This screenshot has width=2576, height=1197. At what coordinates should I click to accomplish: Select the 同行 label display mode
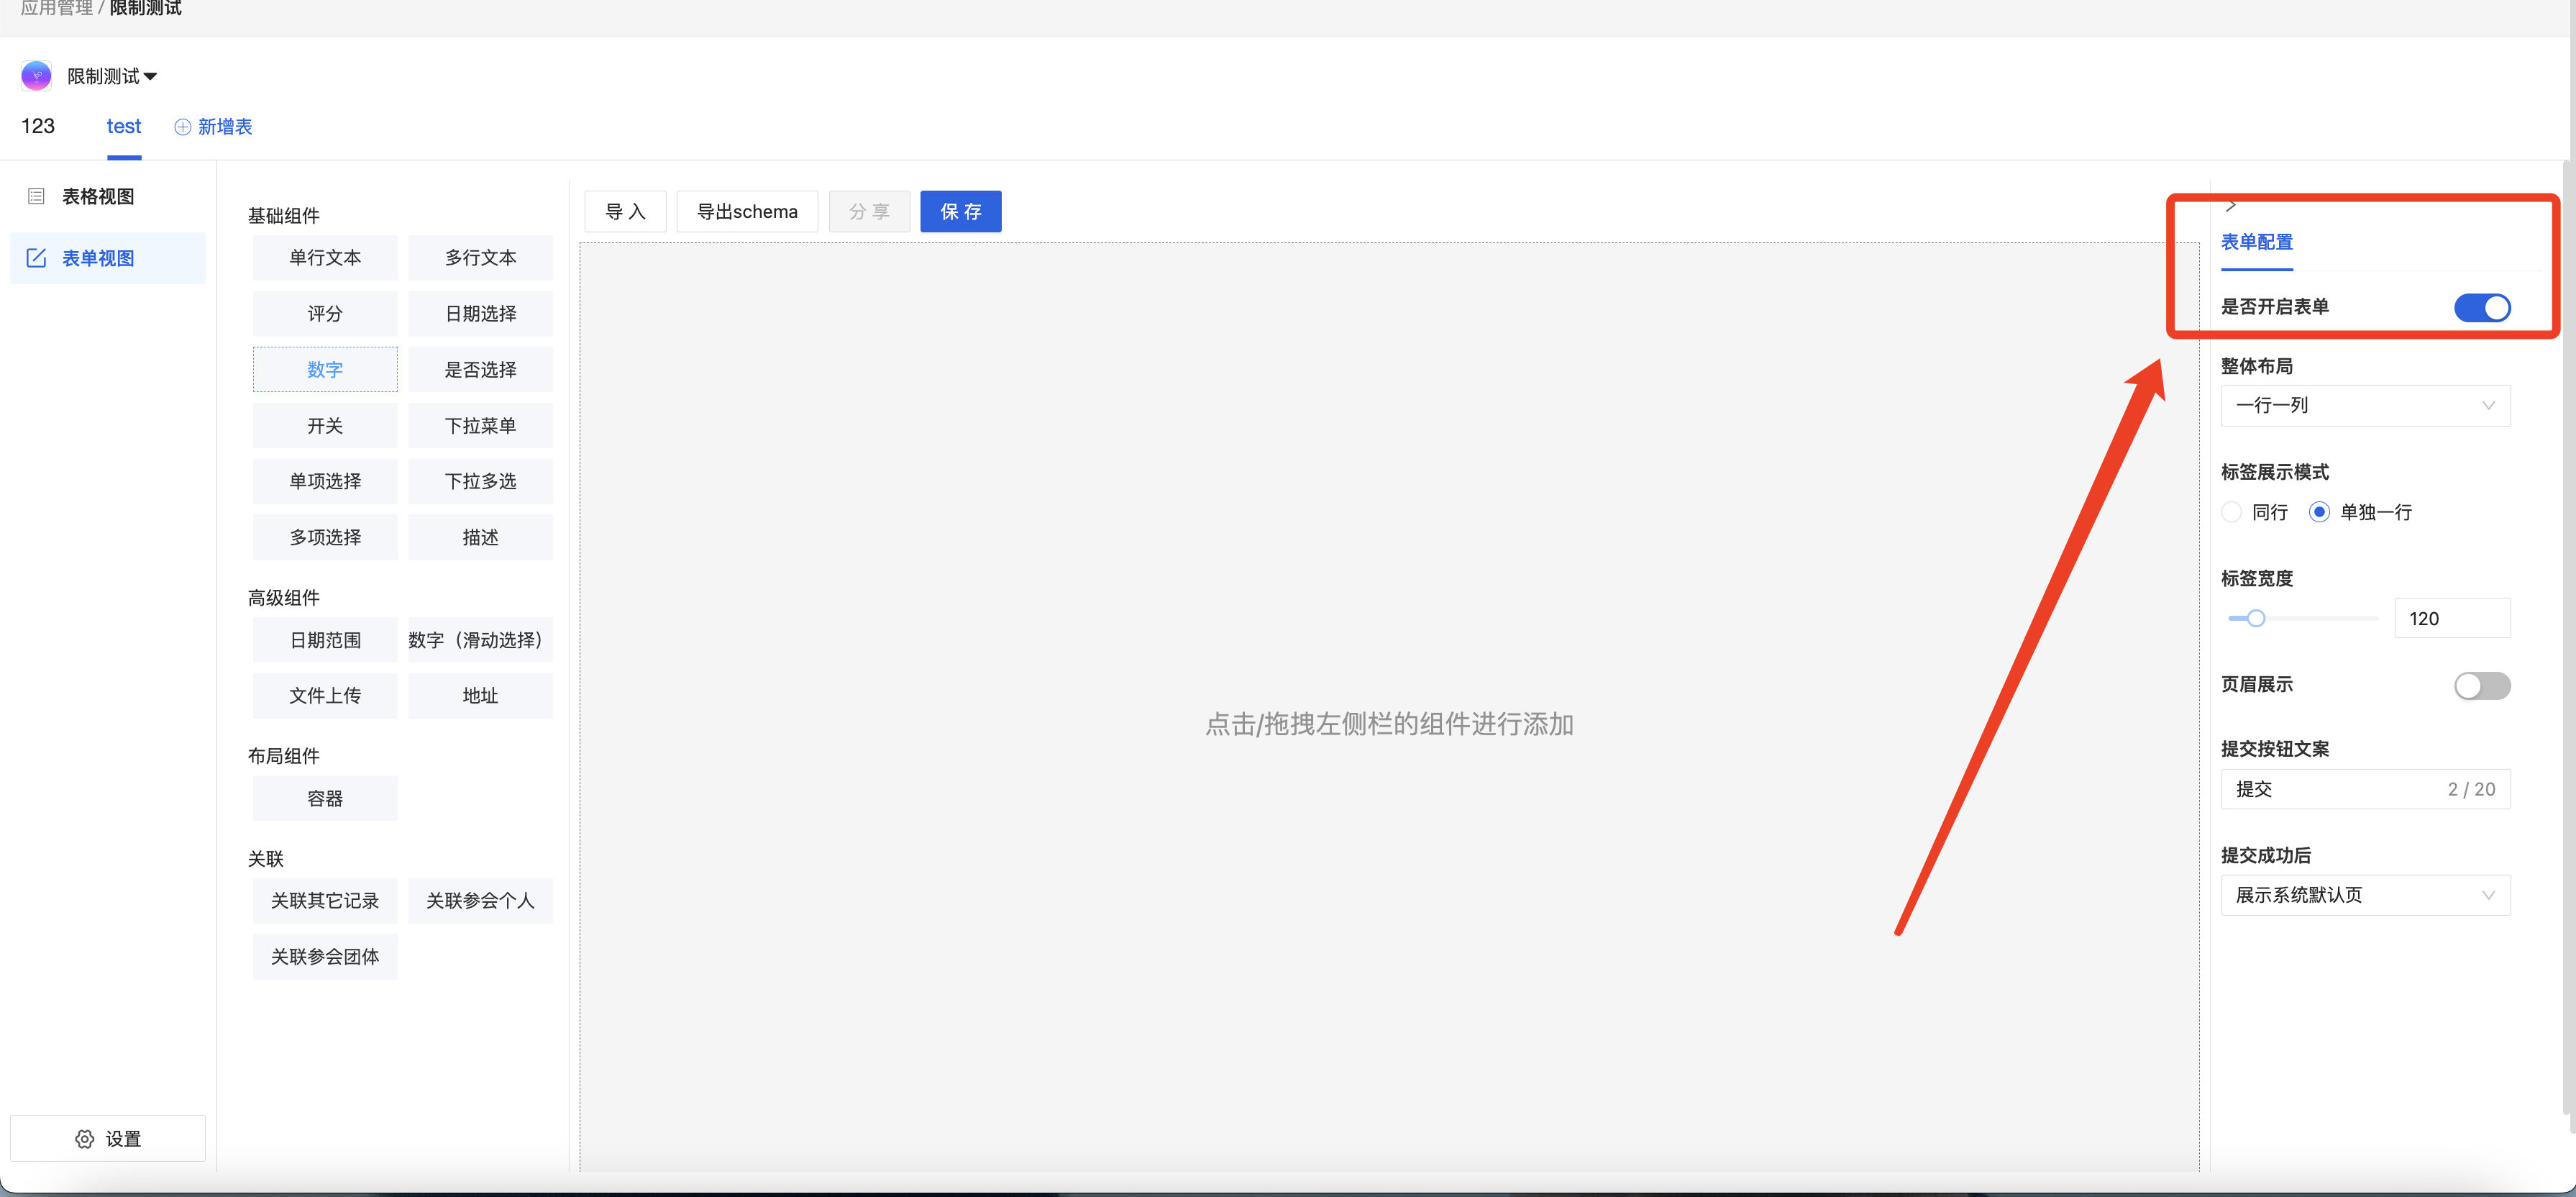pyautogui.click(x=2231, y=512)
